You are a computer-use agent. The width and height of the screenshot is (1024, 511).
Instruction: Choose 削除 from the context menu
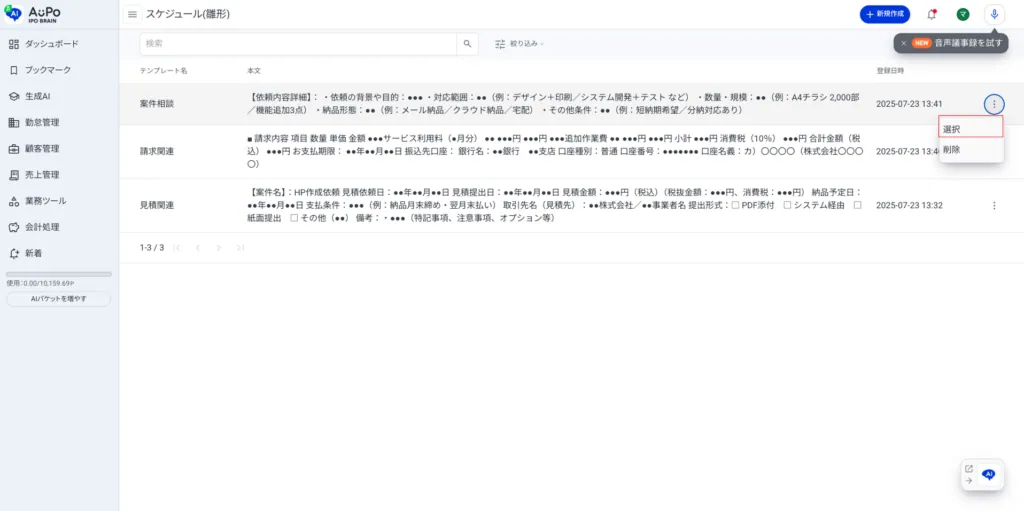[971, 150]
